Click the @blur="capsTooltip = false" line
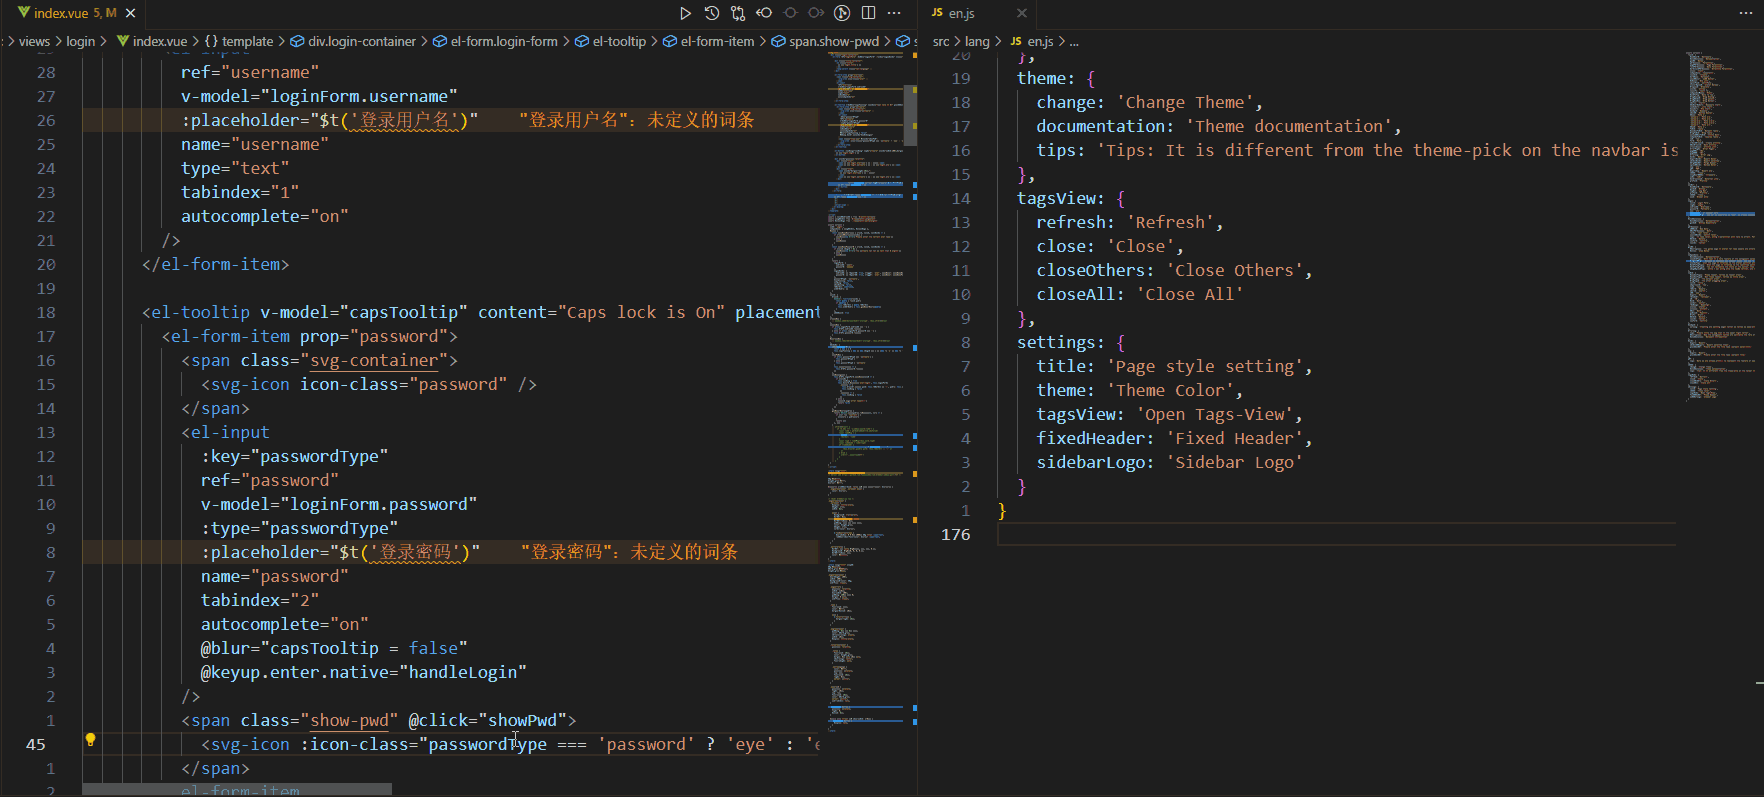Screen dimensions: 1764x797 (334, 648)
